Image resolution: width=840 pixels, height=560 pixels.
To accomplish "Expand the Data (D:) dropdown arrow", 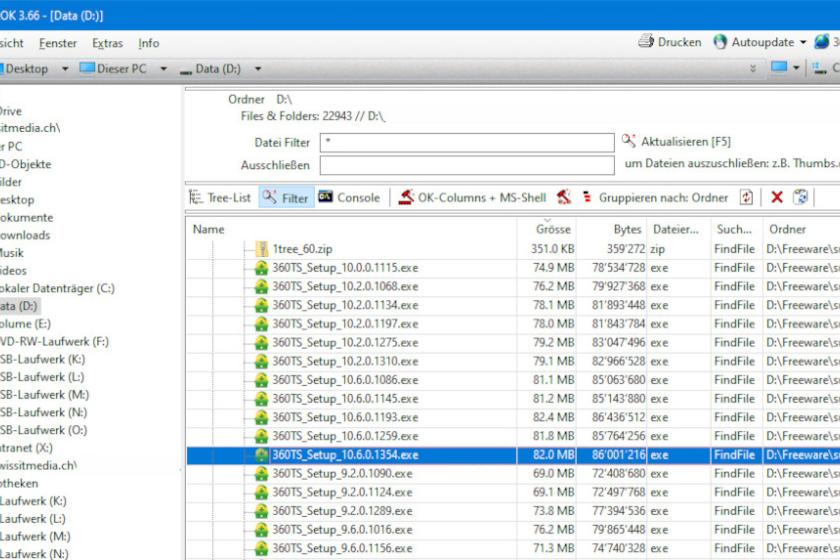I will [258, 69].
